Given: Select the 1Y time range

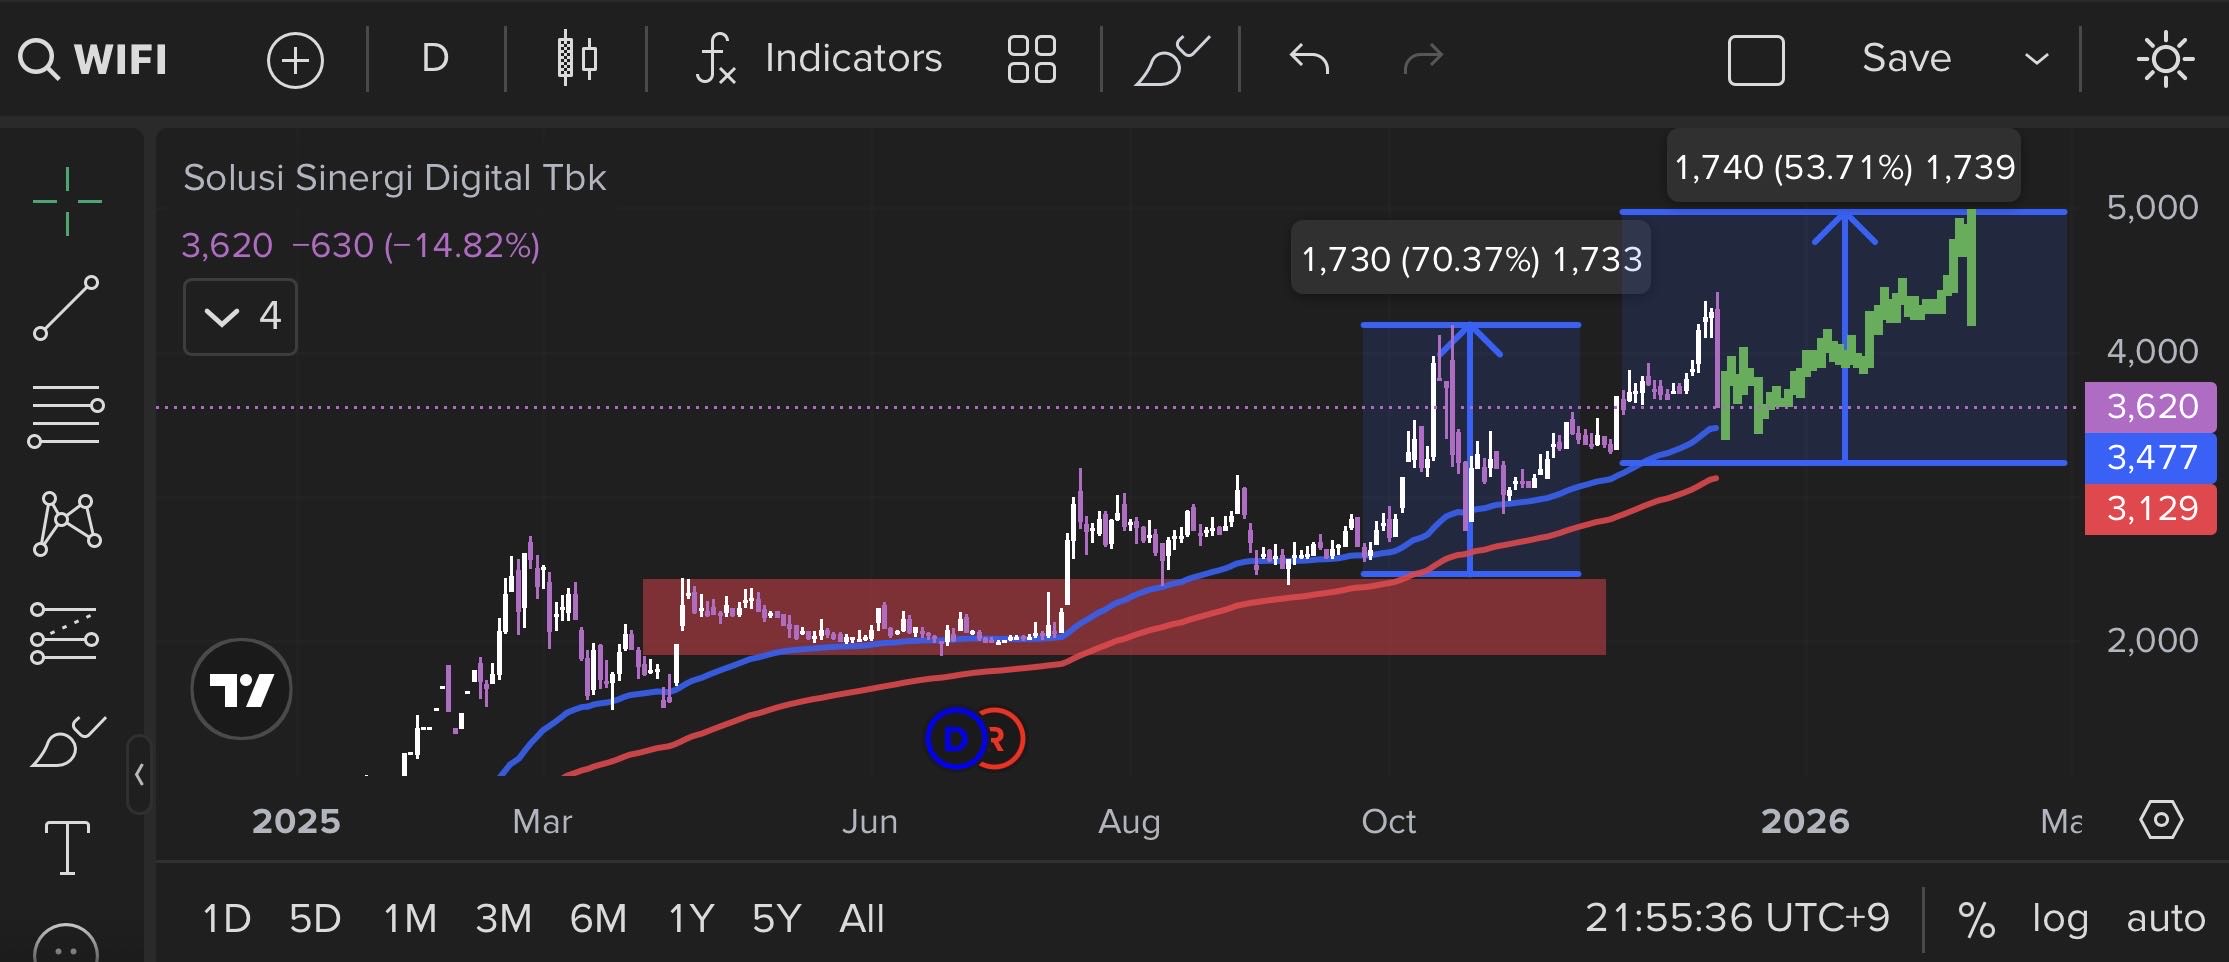Looking at the screenshot, I should (x=691, y=918).
